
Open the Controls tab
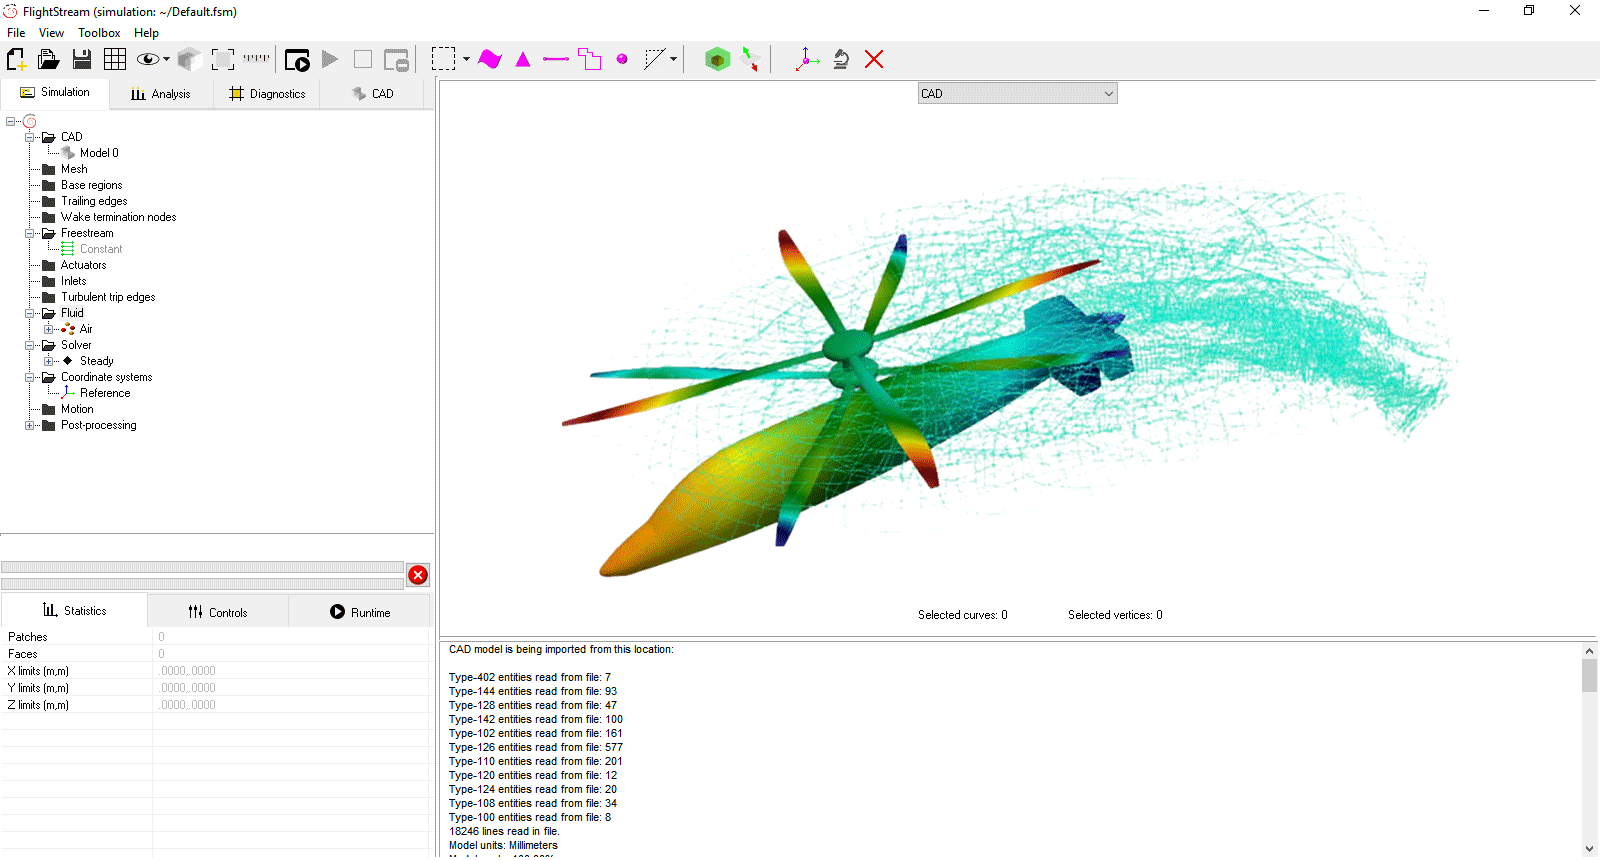click(218, 612)
